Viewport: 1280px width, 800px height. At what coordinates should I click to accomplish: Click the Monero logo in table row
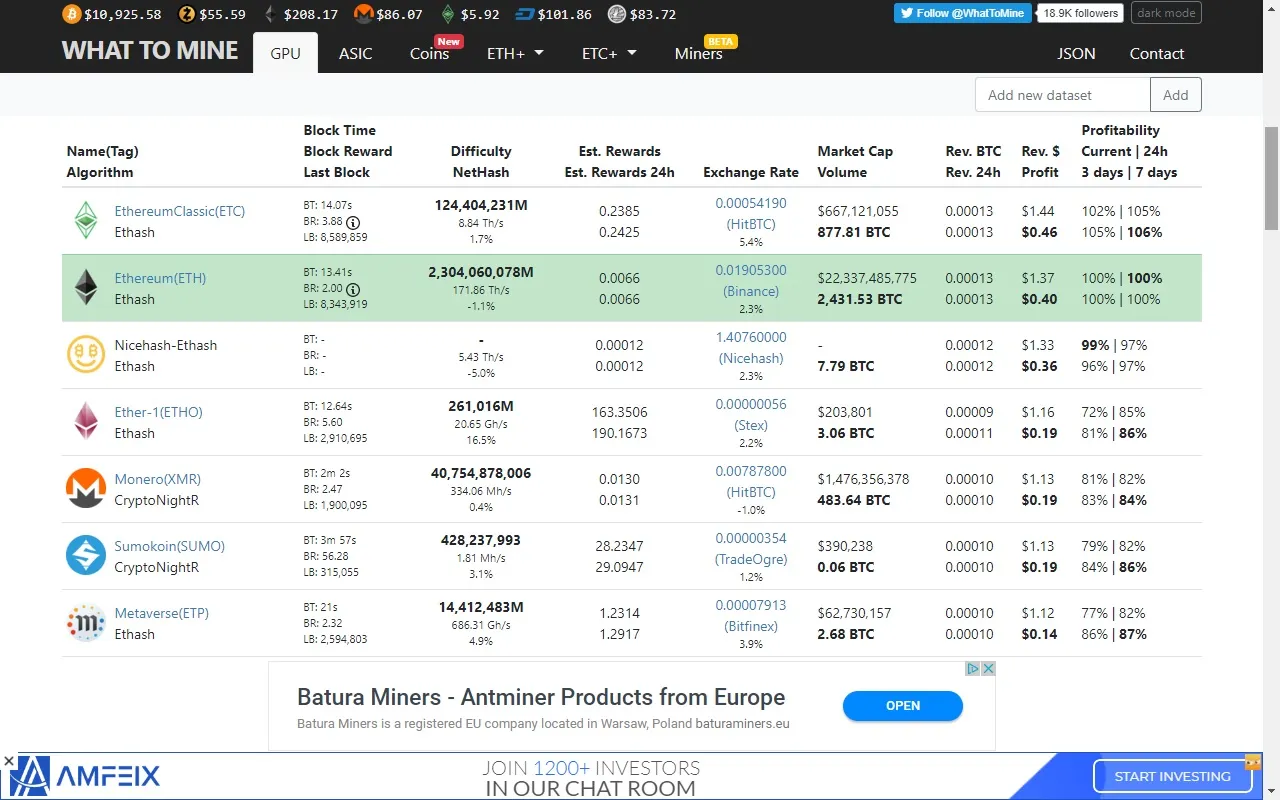(x=86, y=488)
